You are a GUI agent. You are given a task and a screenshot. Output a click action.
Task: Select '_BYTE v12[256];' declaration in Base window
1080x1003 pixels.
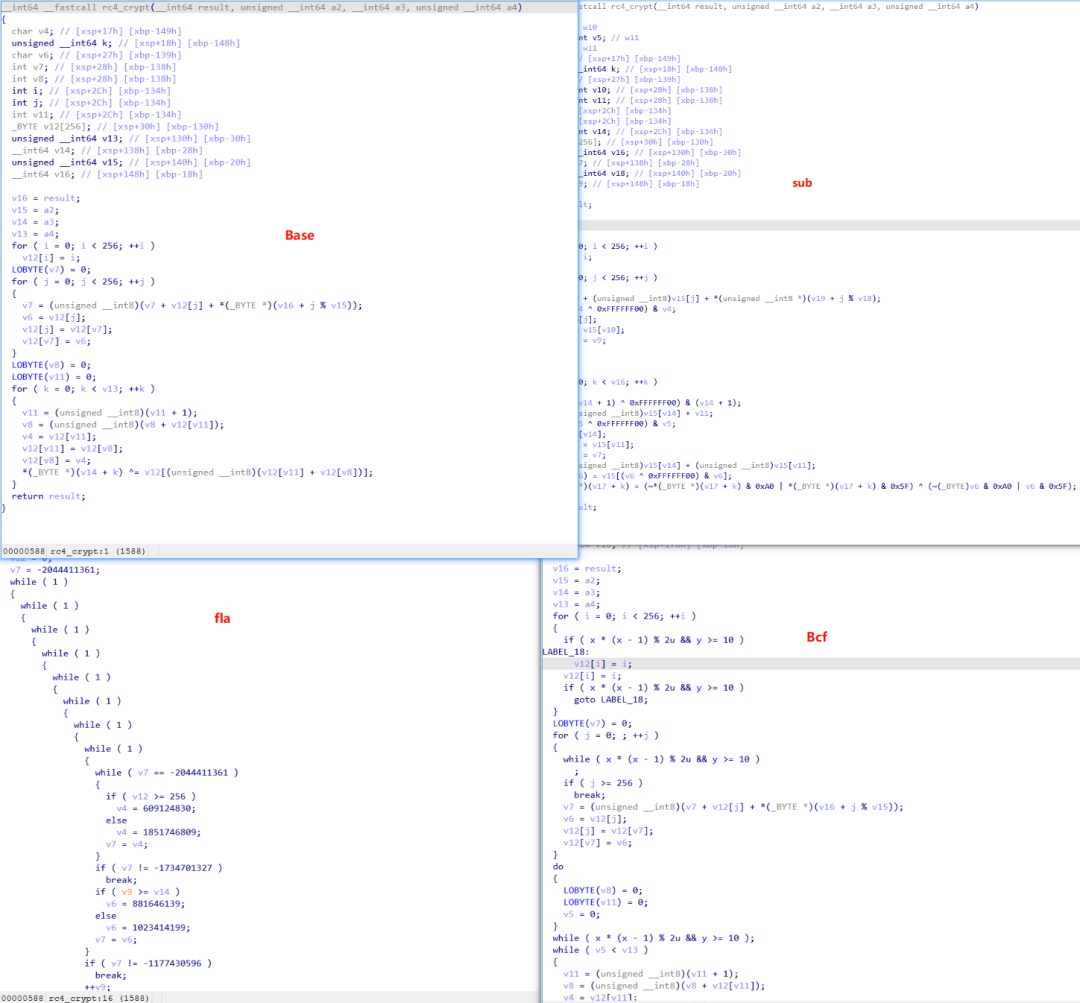pos(51,127)
